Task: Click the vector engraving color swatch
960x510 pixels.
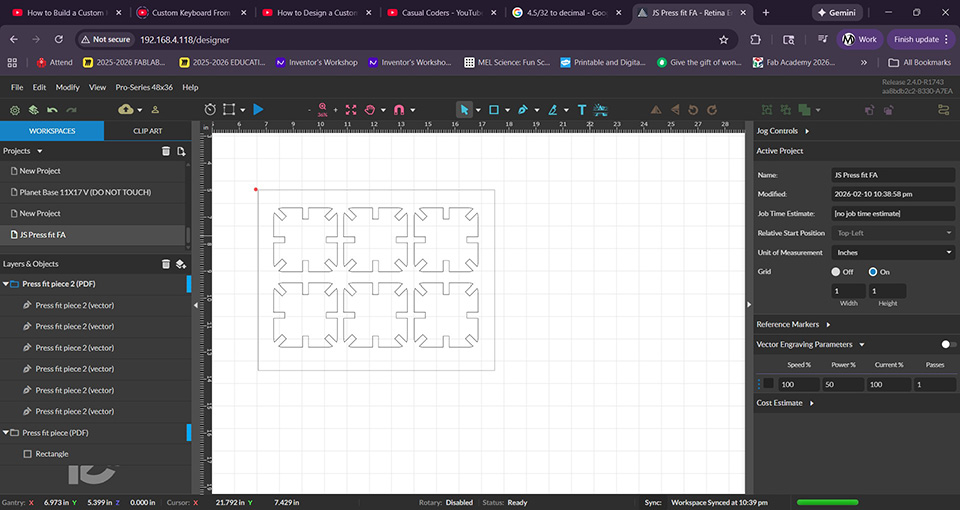Action: [768, 384]
